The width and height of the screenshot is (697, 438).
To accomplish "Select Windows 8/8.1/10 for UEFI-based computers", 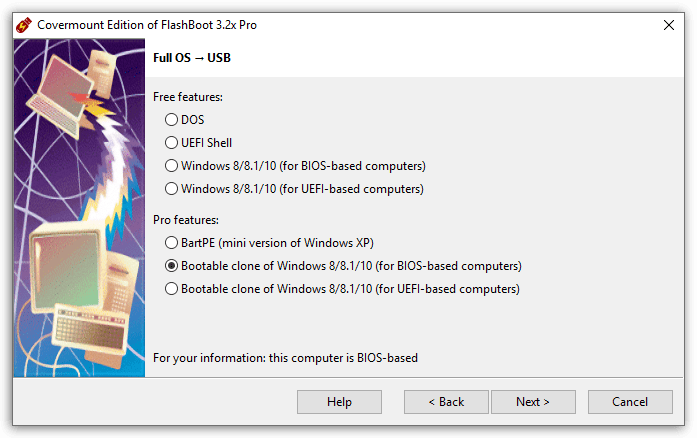I will point(294,189).
